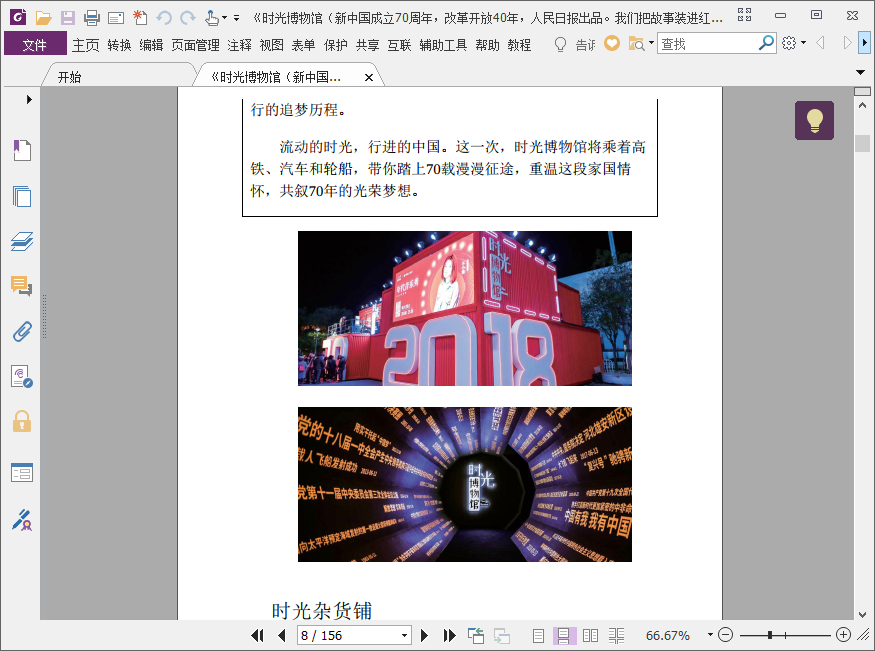Go to next search result arrow

[847, 43]
